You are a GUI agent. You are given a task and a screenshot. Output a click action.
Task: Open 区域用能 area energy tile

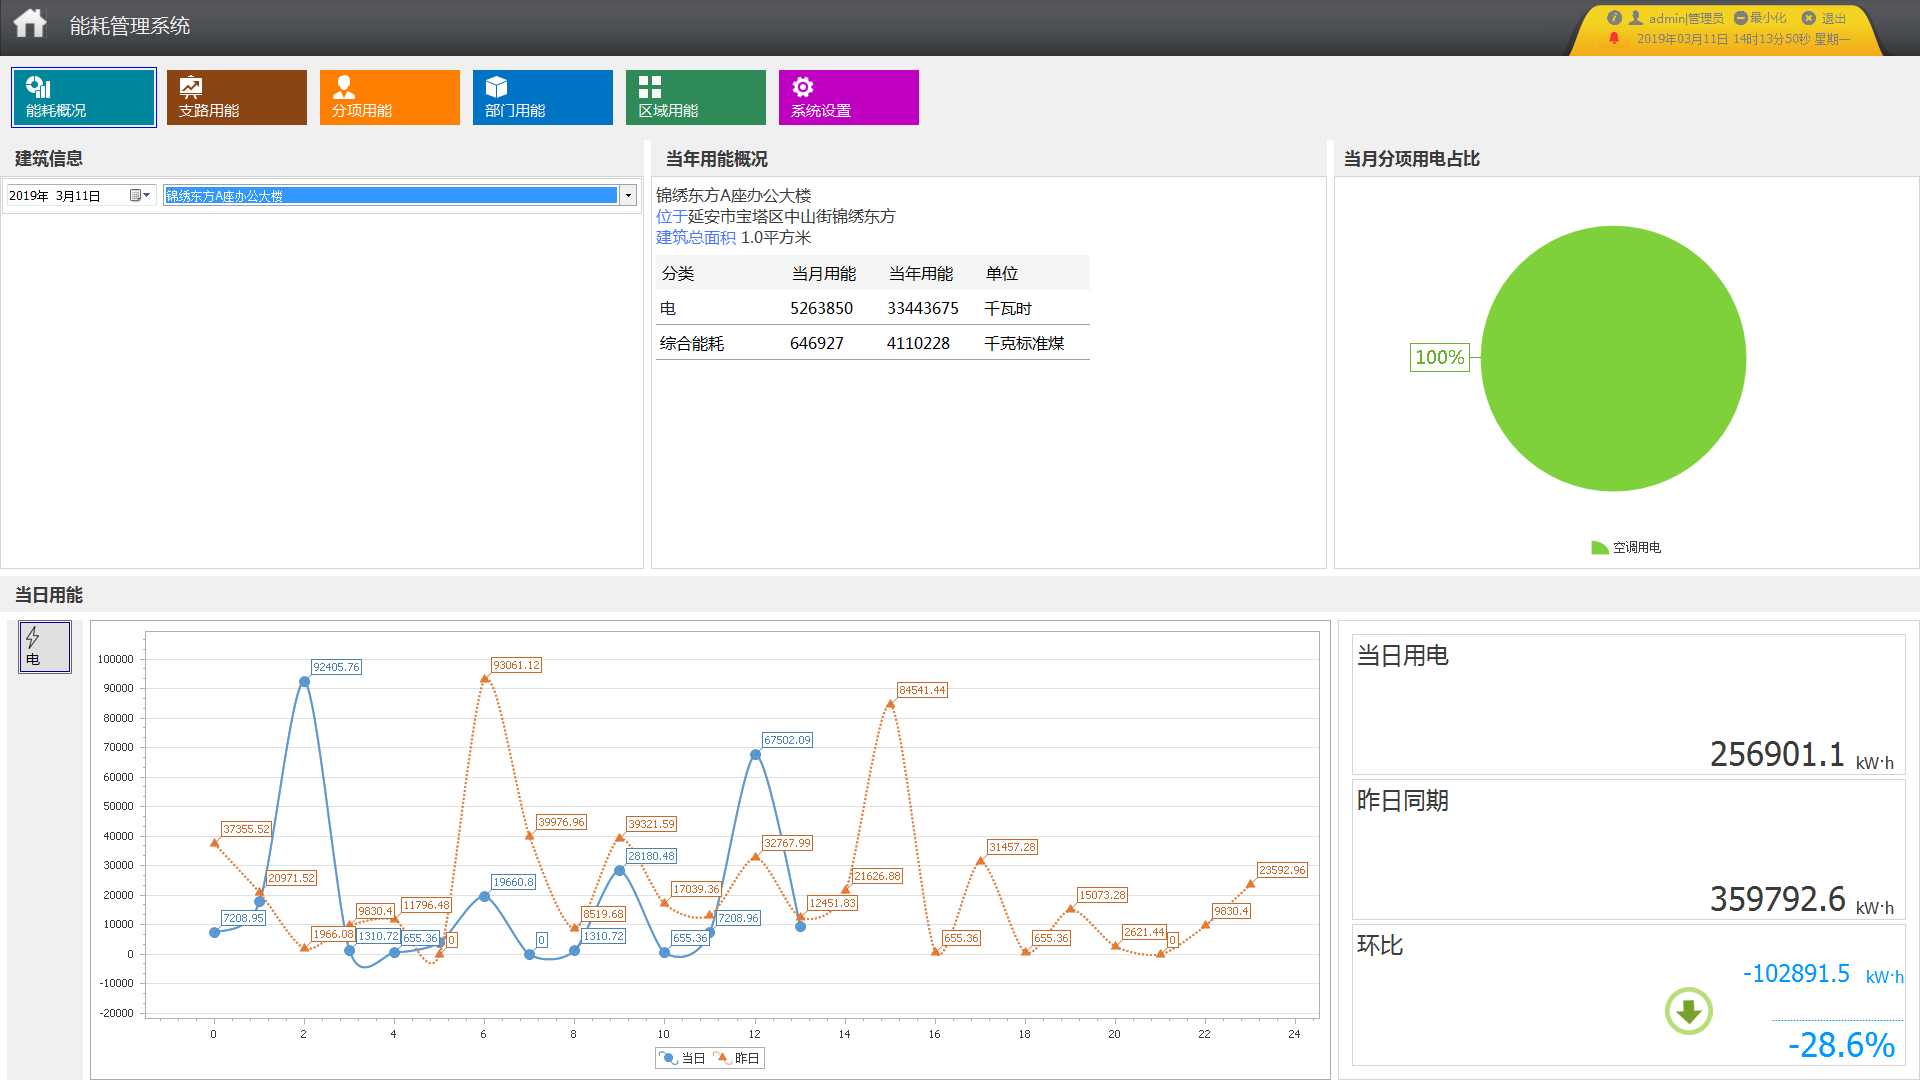695,97
